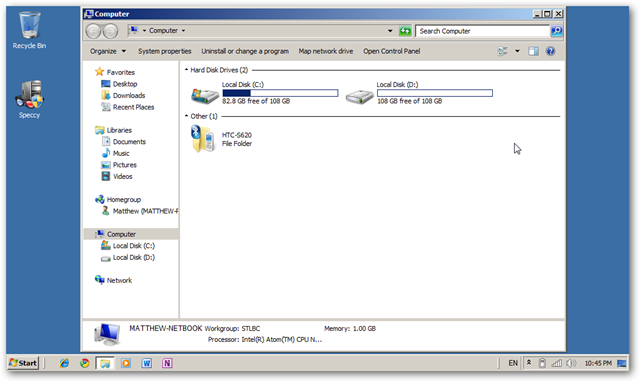Image resolution: width=640 pixels, height=382 pixels.
Task: Refresh the Computer view using green arrows
Action: [x=405, y=31]
